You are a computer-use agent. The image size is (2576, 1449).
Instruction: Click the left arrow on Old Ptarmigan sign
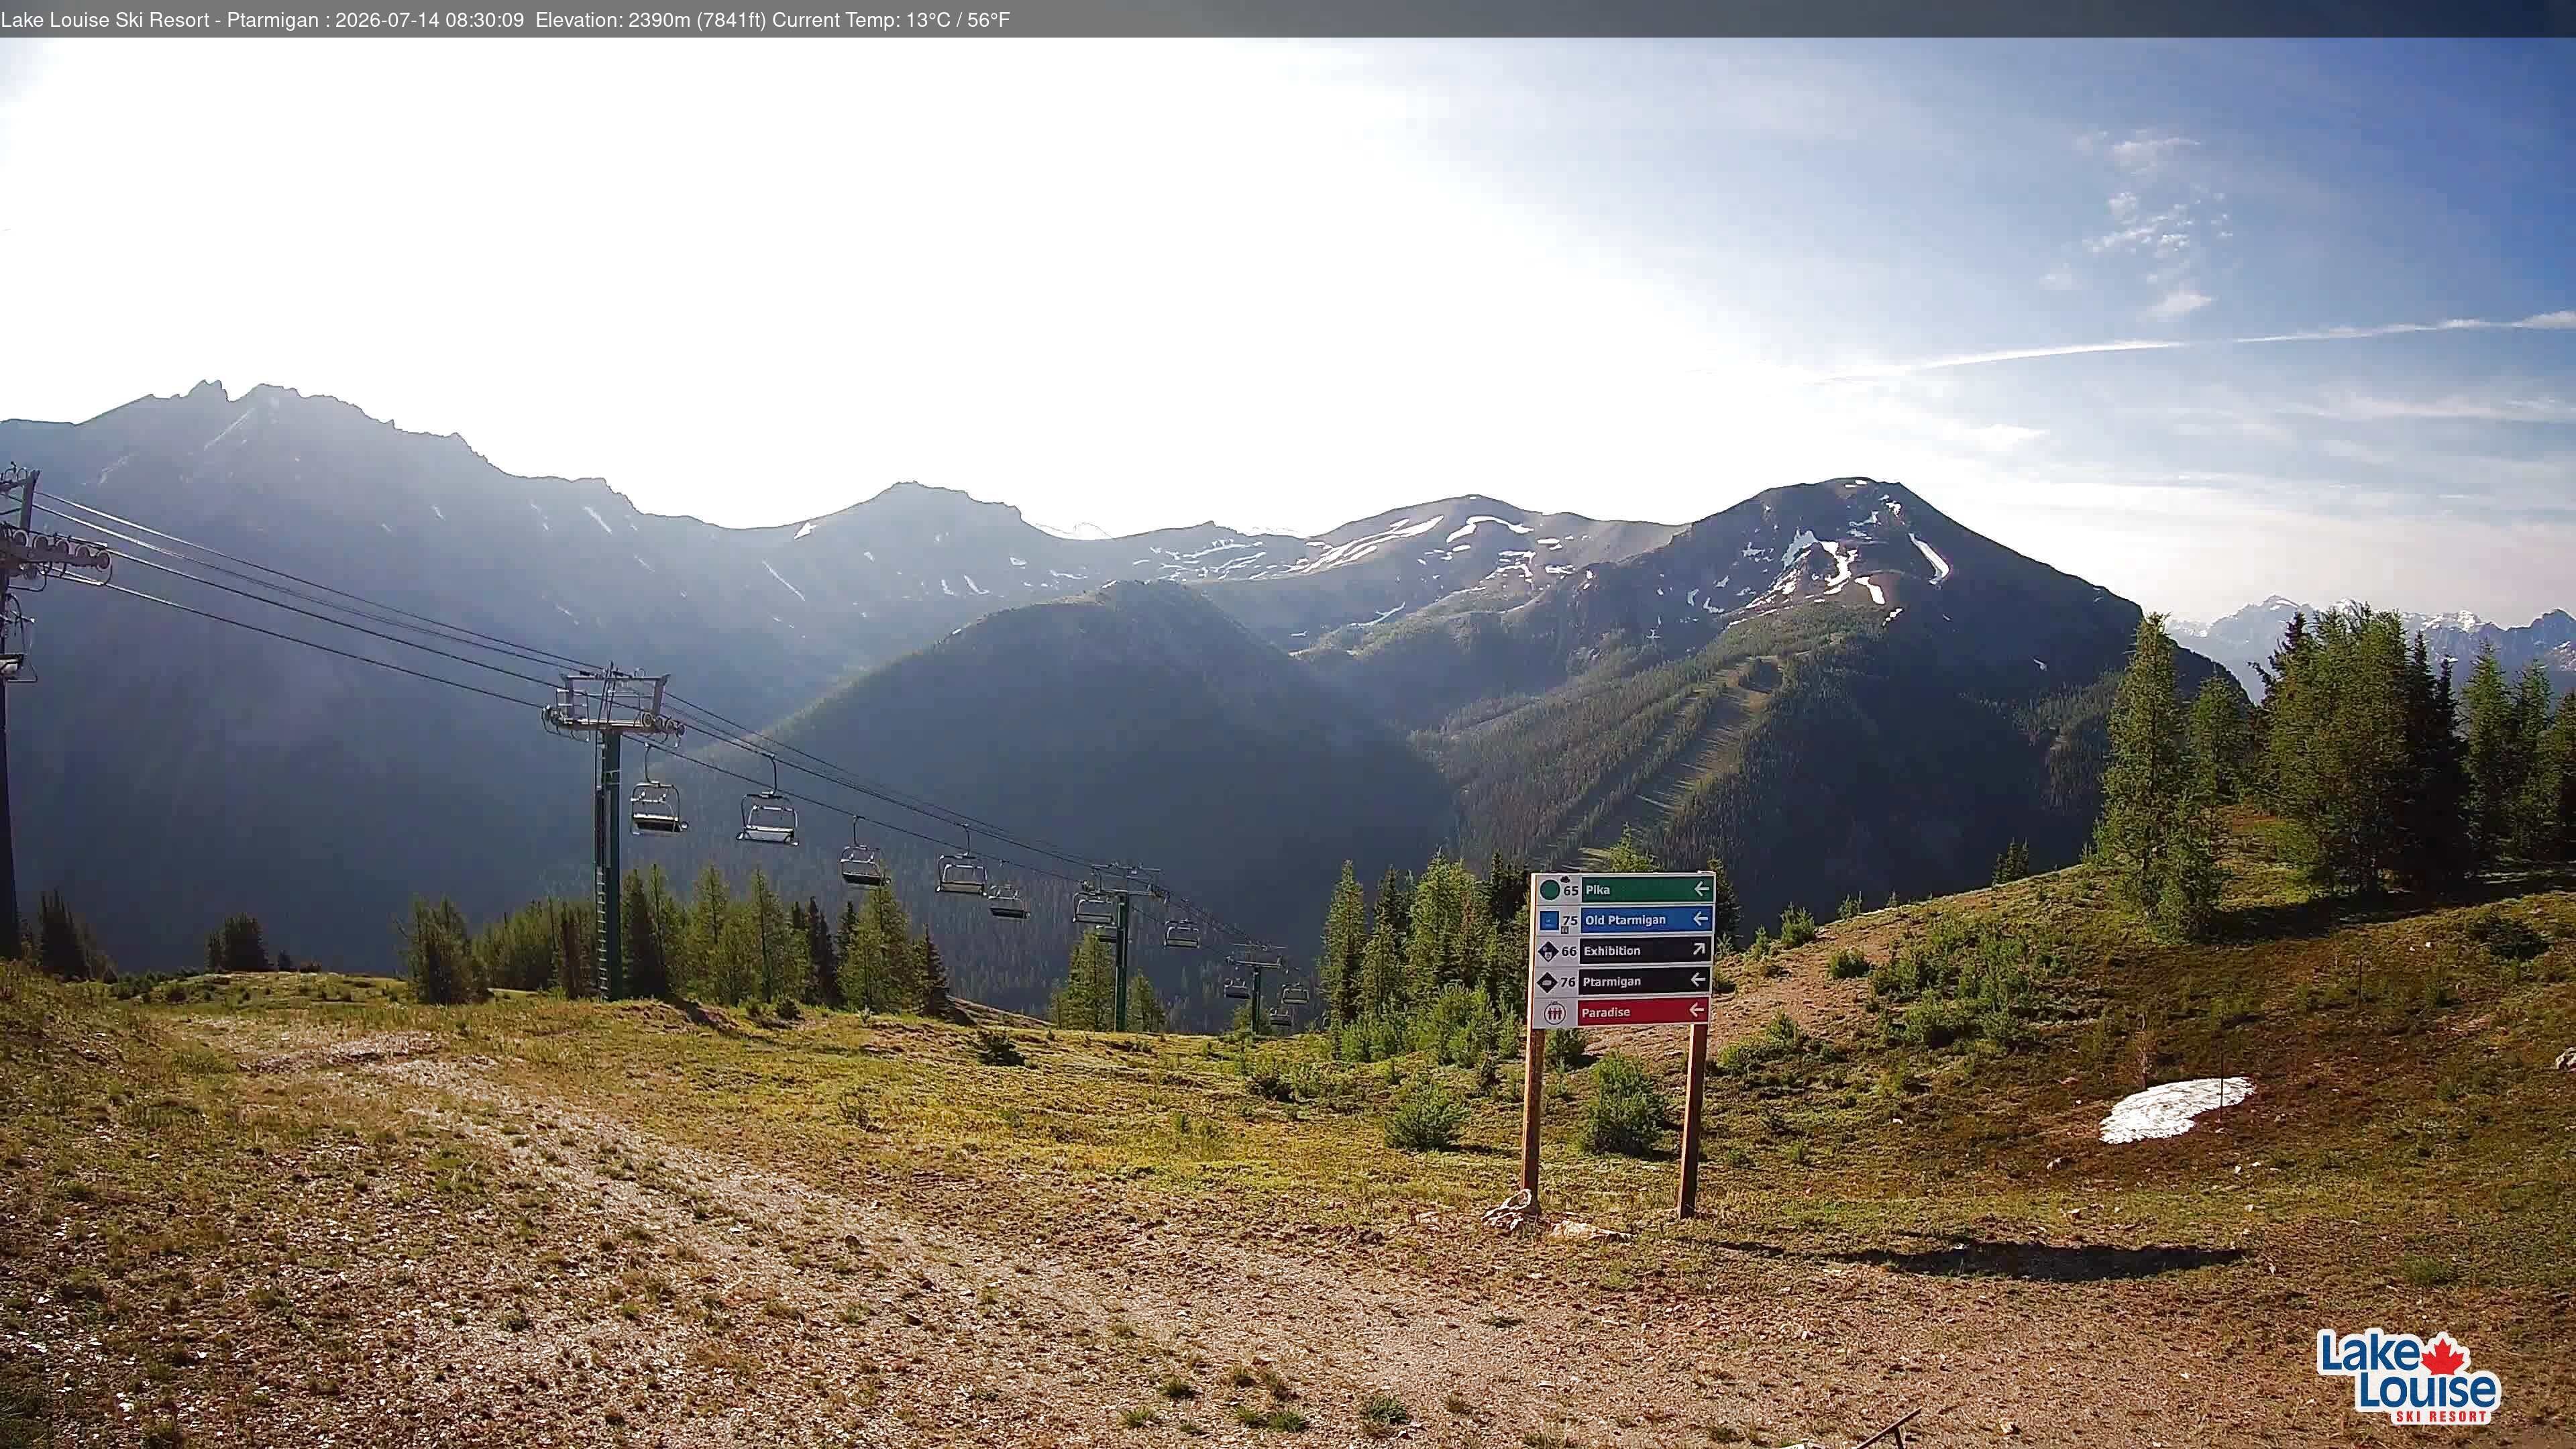(1701, 919)
